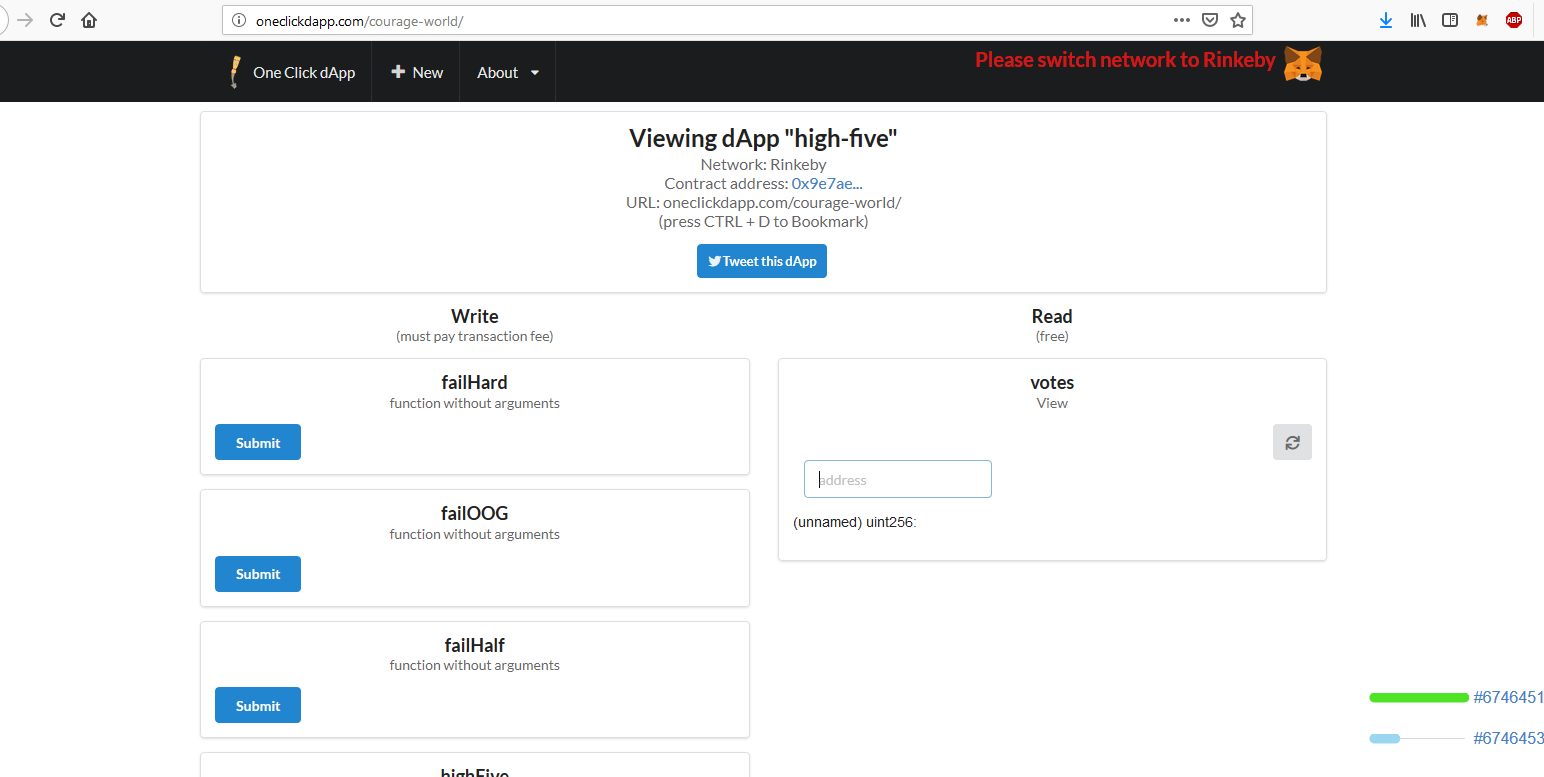Viewport: 1544px width, 777px height.
Task: Click "One Click dApp" in the navigation bar
Action: click(305, 71)
